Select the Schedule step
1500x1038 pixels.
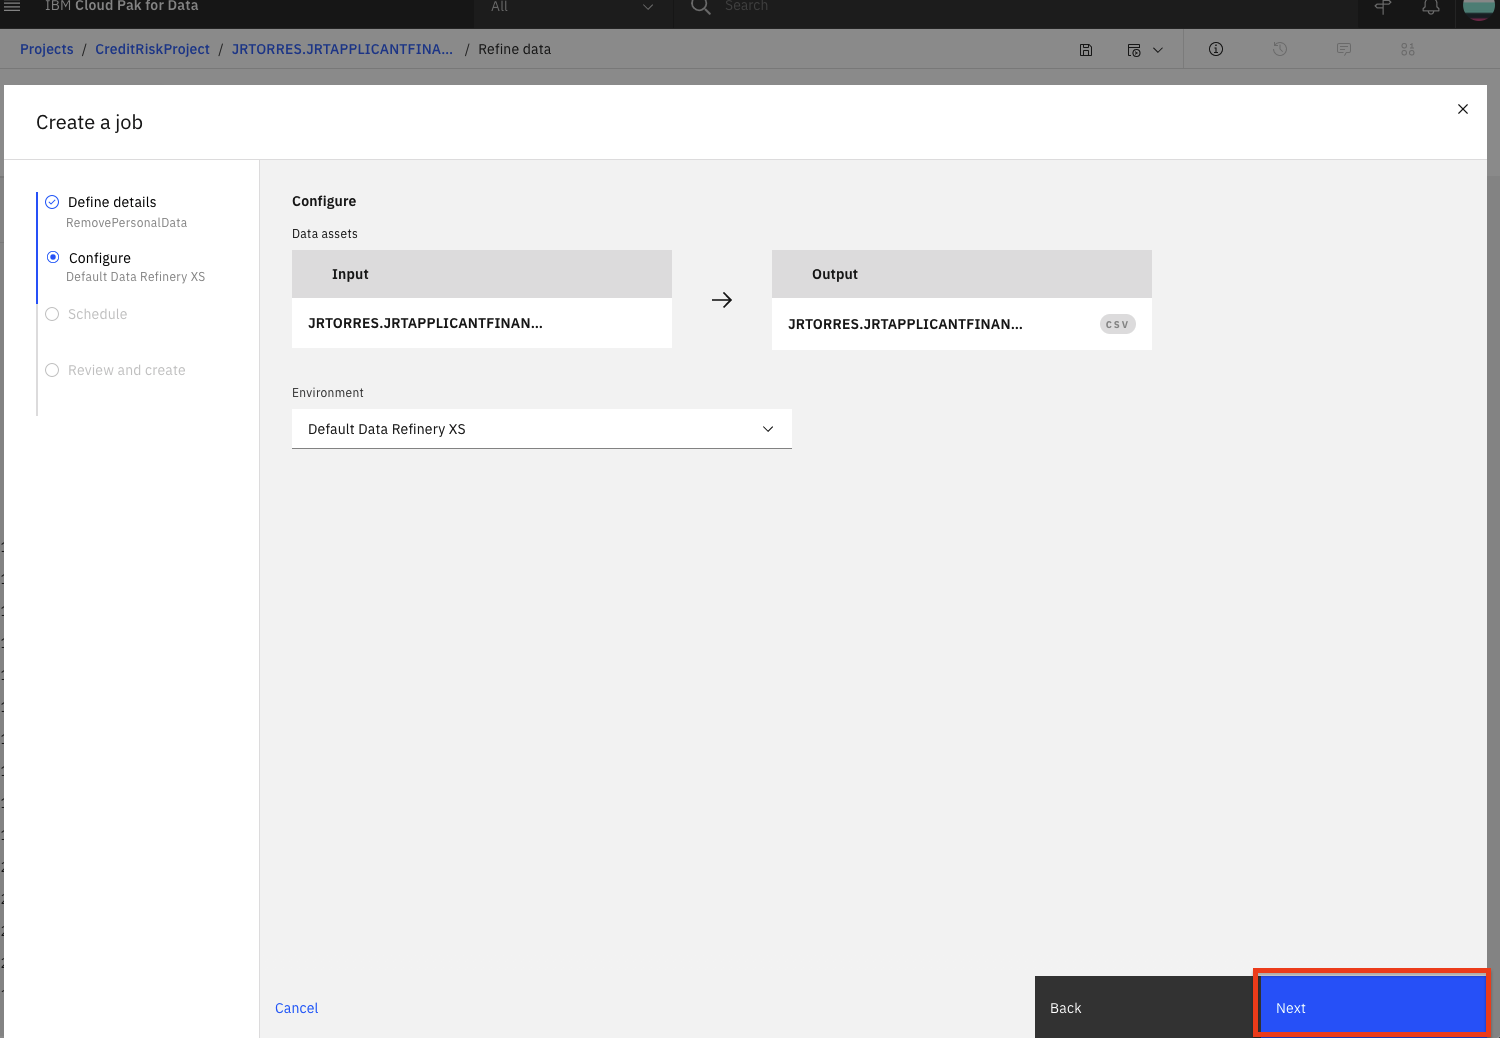point(98,314)
